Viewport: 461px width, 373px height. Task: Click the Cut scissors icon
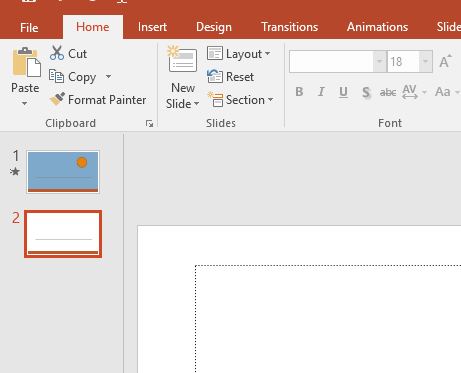[x=57, y=53]
